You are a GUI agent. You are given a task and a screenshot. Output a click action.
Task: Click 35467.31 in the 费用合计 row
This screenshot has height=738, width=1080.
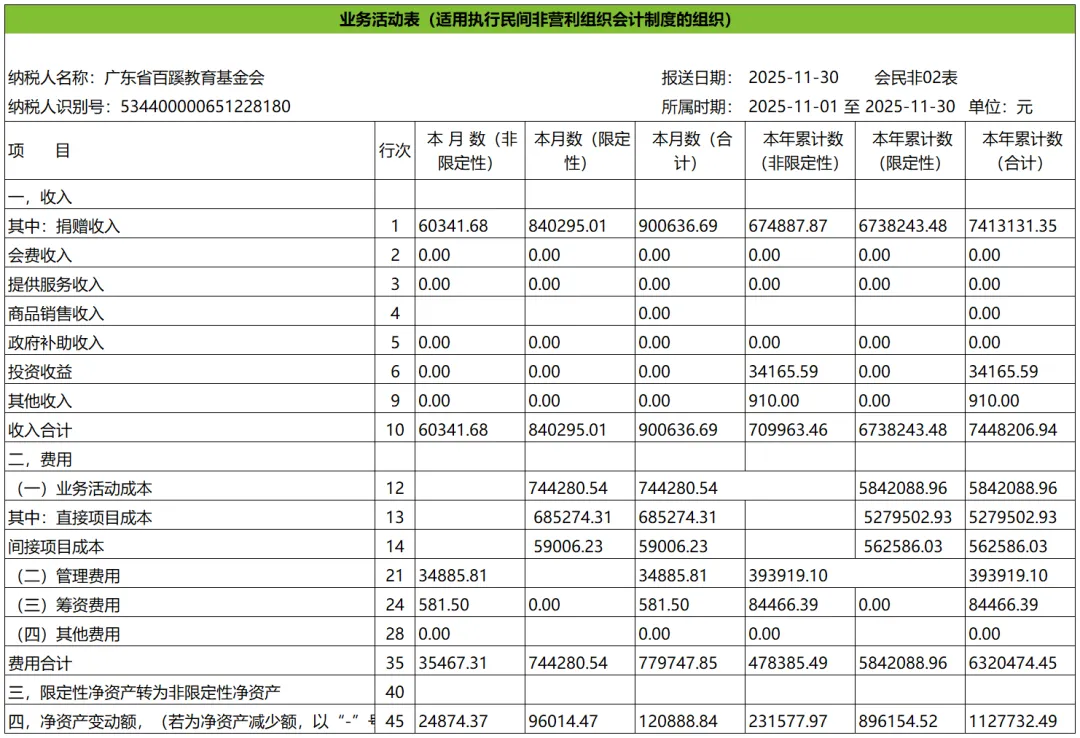[453, 664]
